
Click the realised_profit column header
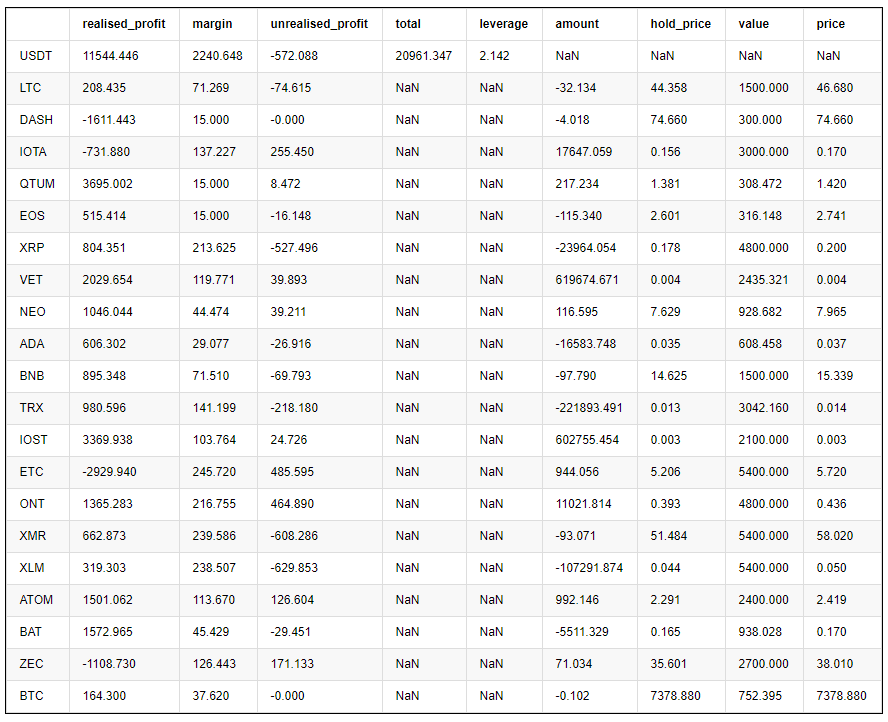(x=124, y=24)
